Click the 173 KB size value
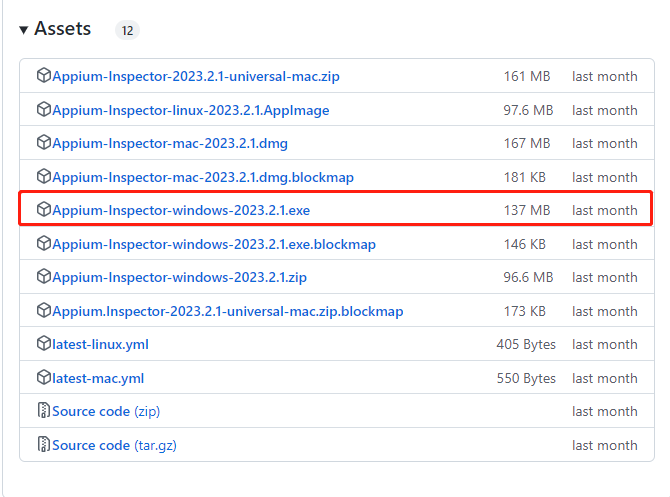The image size is (670, 497). tap(525, 312)
